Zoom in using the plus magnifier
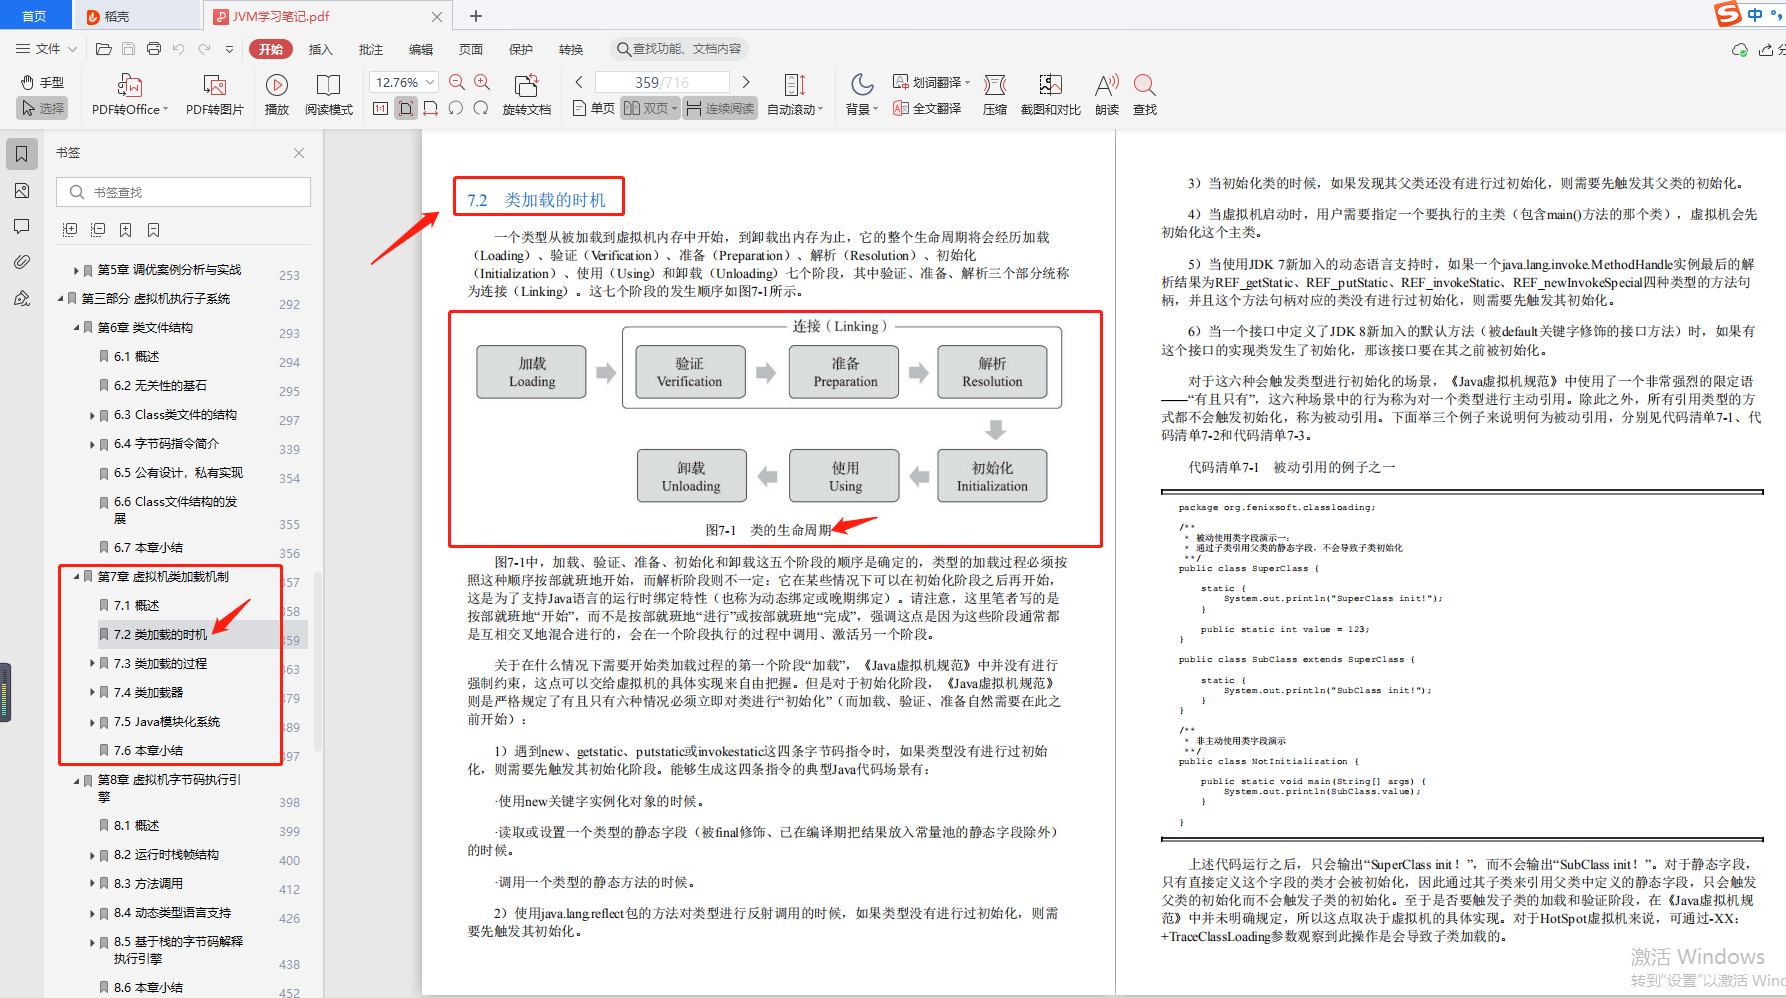Image resolution: width=1786 pixels, height=998 pixels. pyautogui.click(x=482, y=82)
